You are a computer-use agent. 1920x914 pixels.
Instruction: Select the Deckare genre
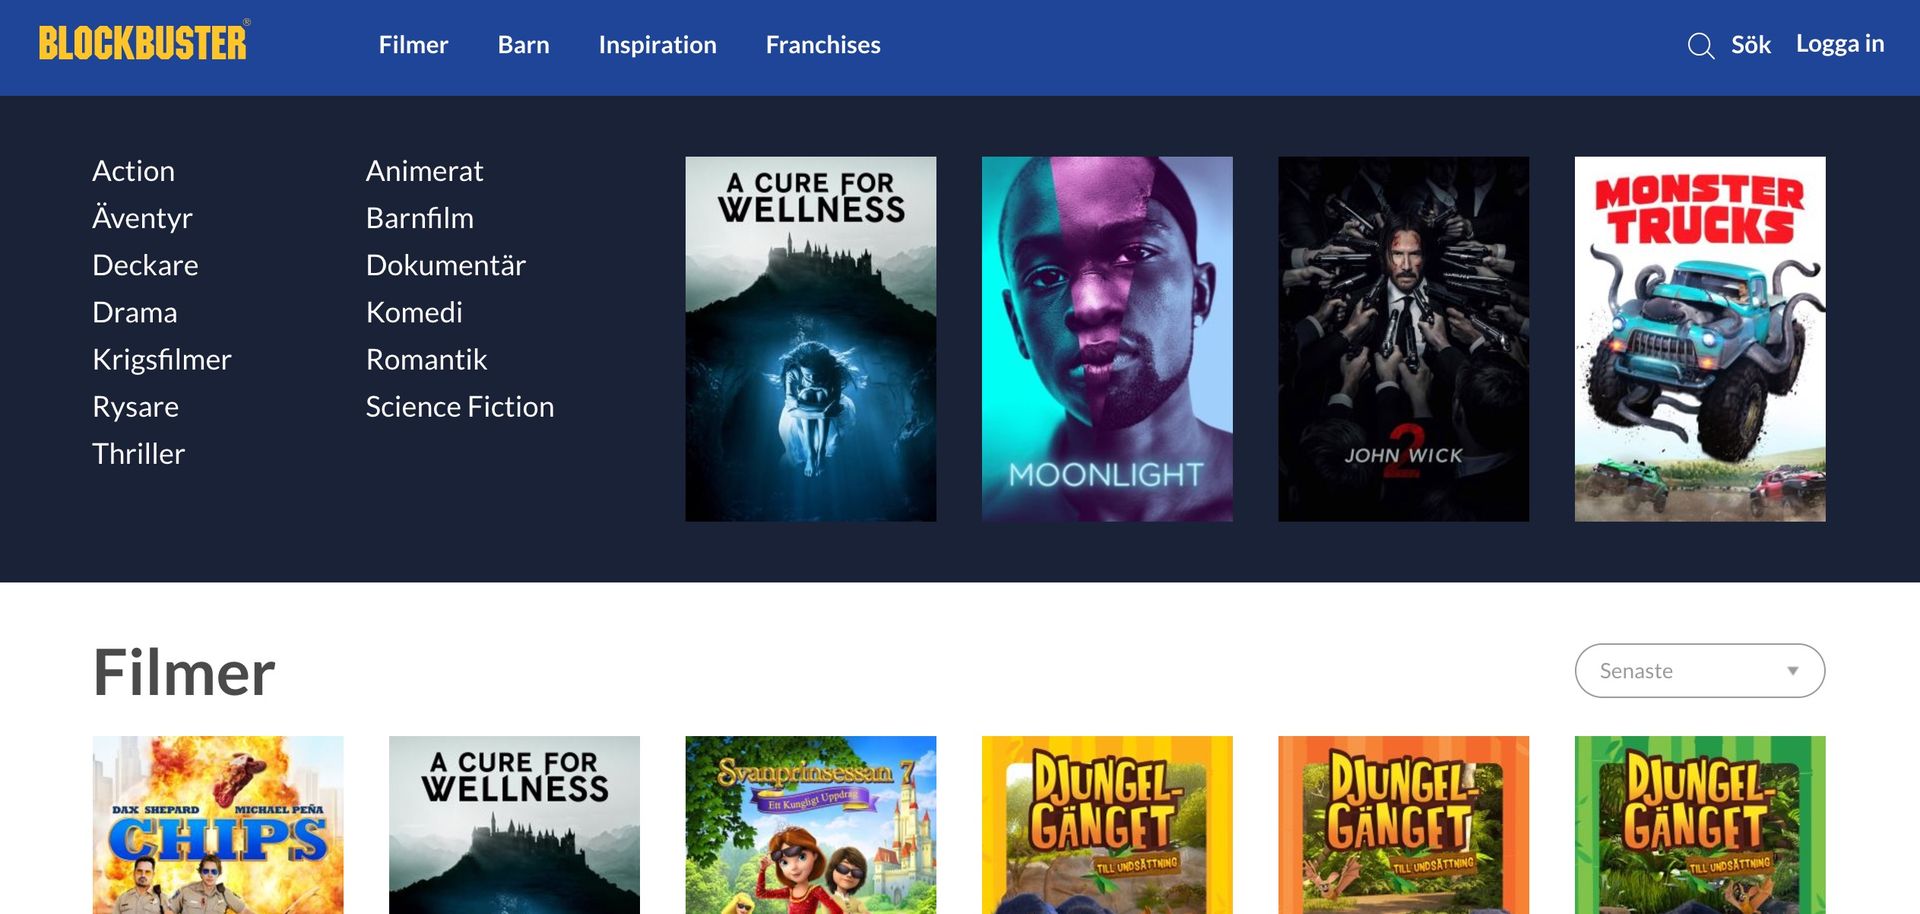tap(145, 265)
